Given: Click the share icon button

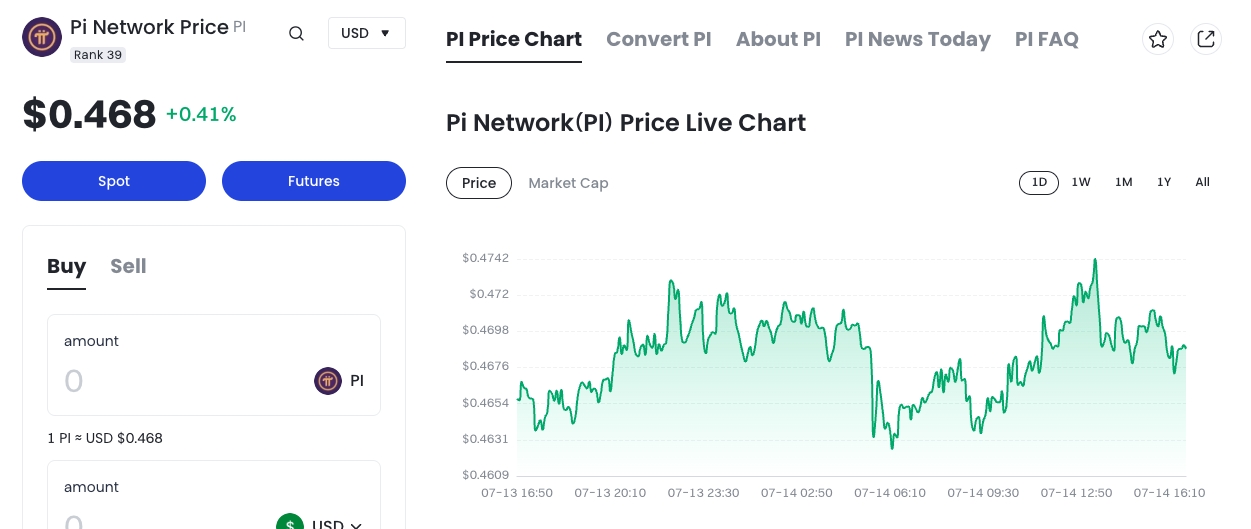Looking at the screenshot, I should pos(1206,39).
